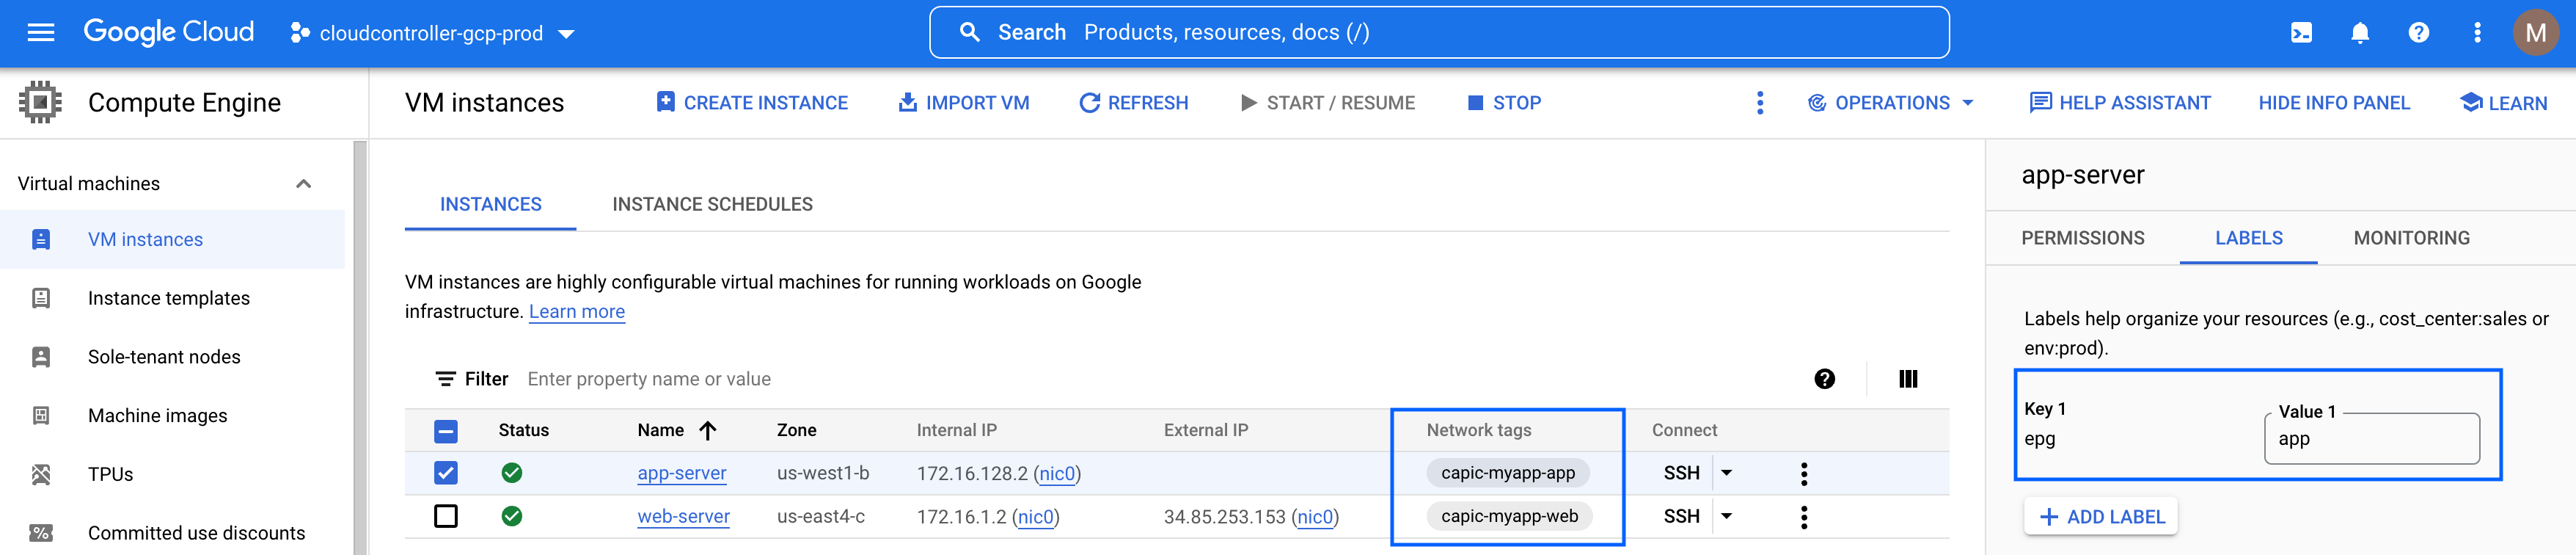Open the notifications bell
The width and height of the screenshot is (2576, 555).
(2360, 33)
